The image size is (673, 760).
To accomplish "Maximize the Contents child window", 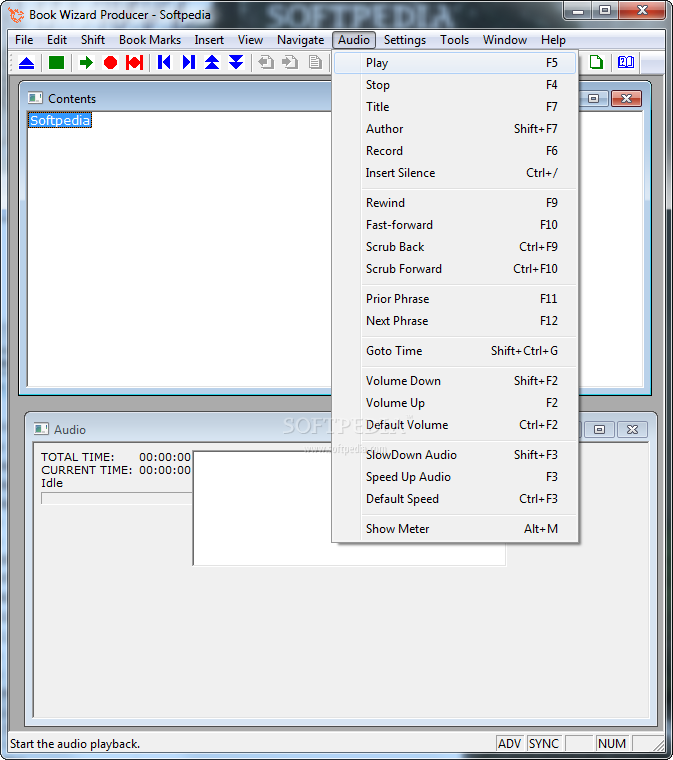I will 594,98.
